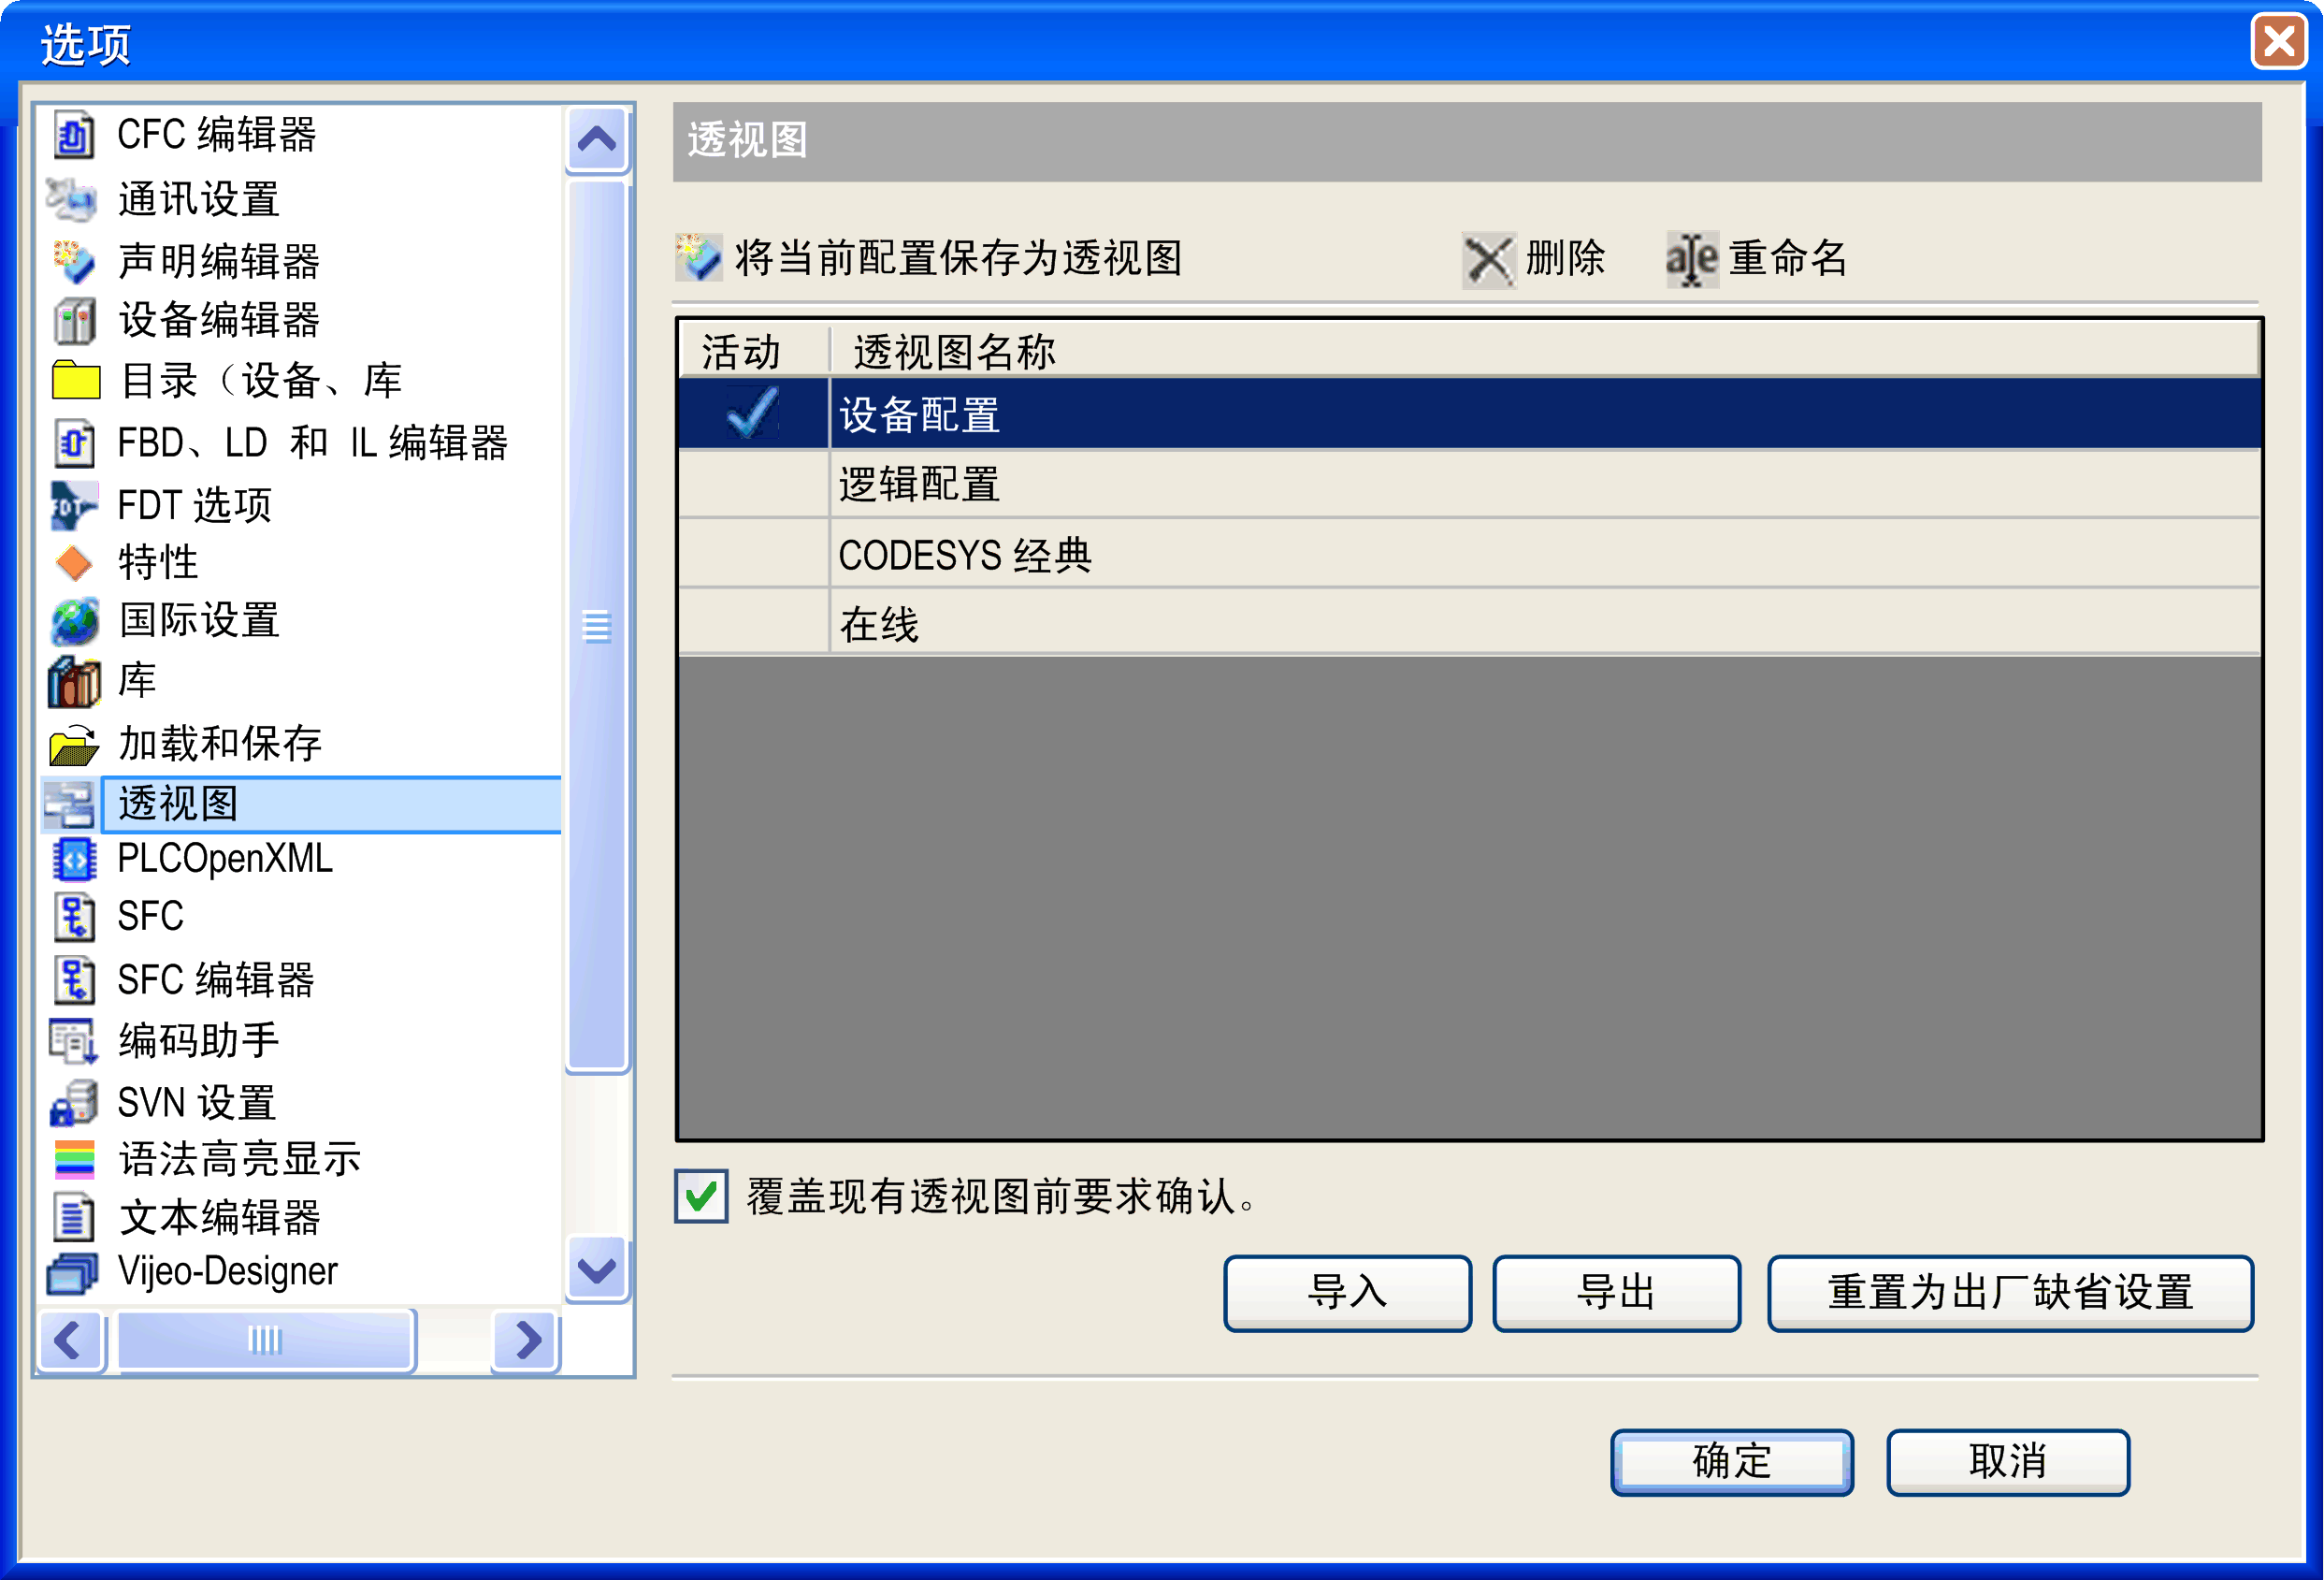Click the 重命名 label

[x=1788, y=259]
